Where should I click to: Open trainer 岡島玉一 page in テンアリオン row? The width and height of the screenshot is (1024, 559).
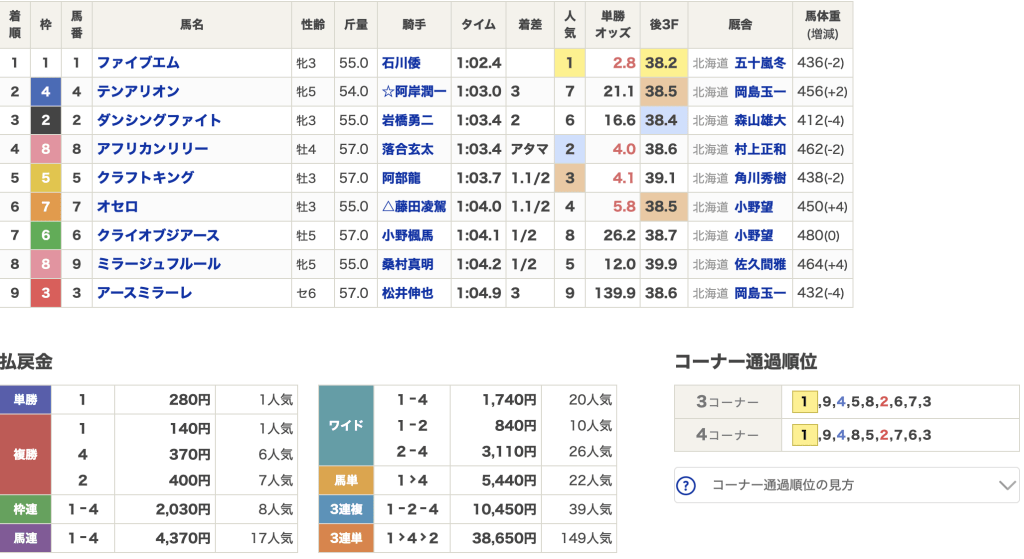point(760,91)
